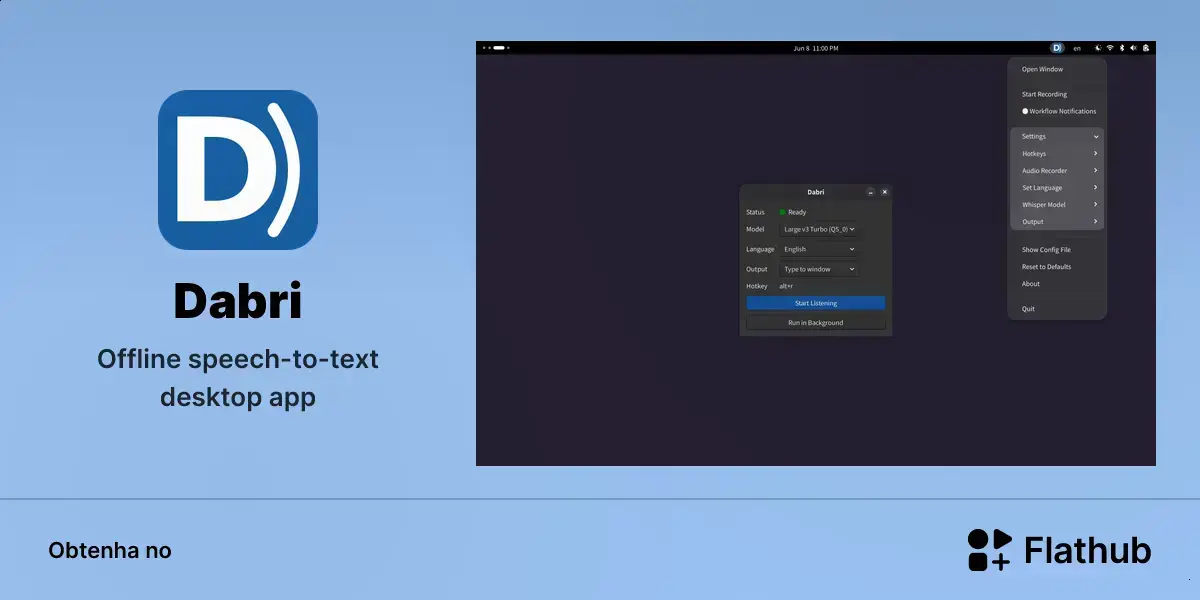Toggle Workflow Notifications option
This screenshot has height=600, width=1200.
pos(1058,111)
